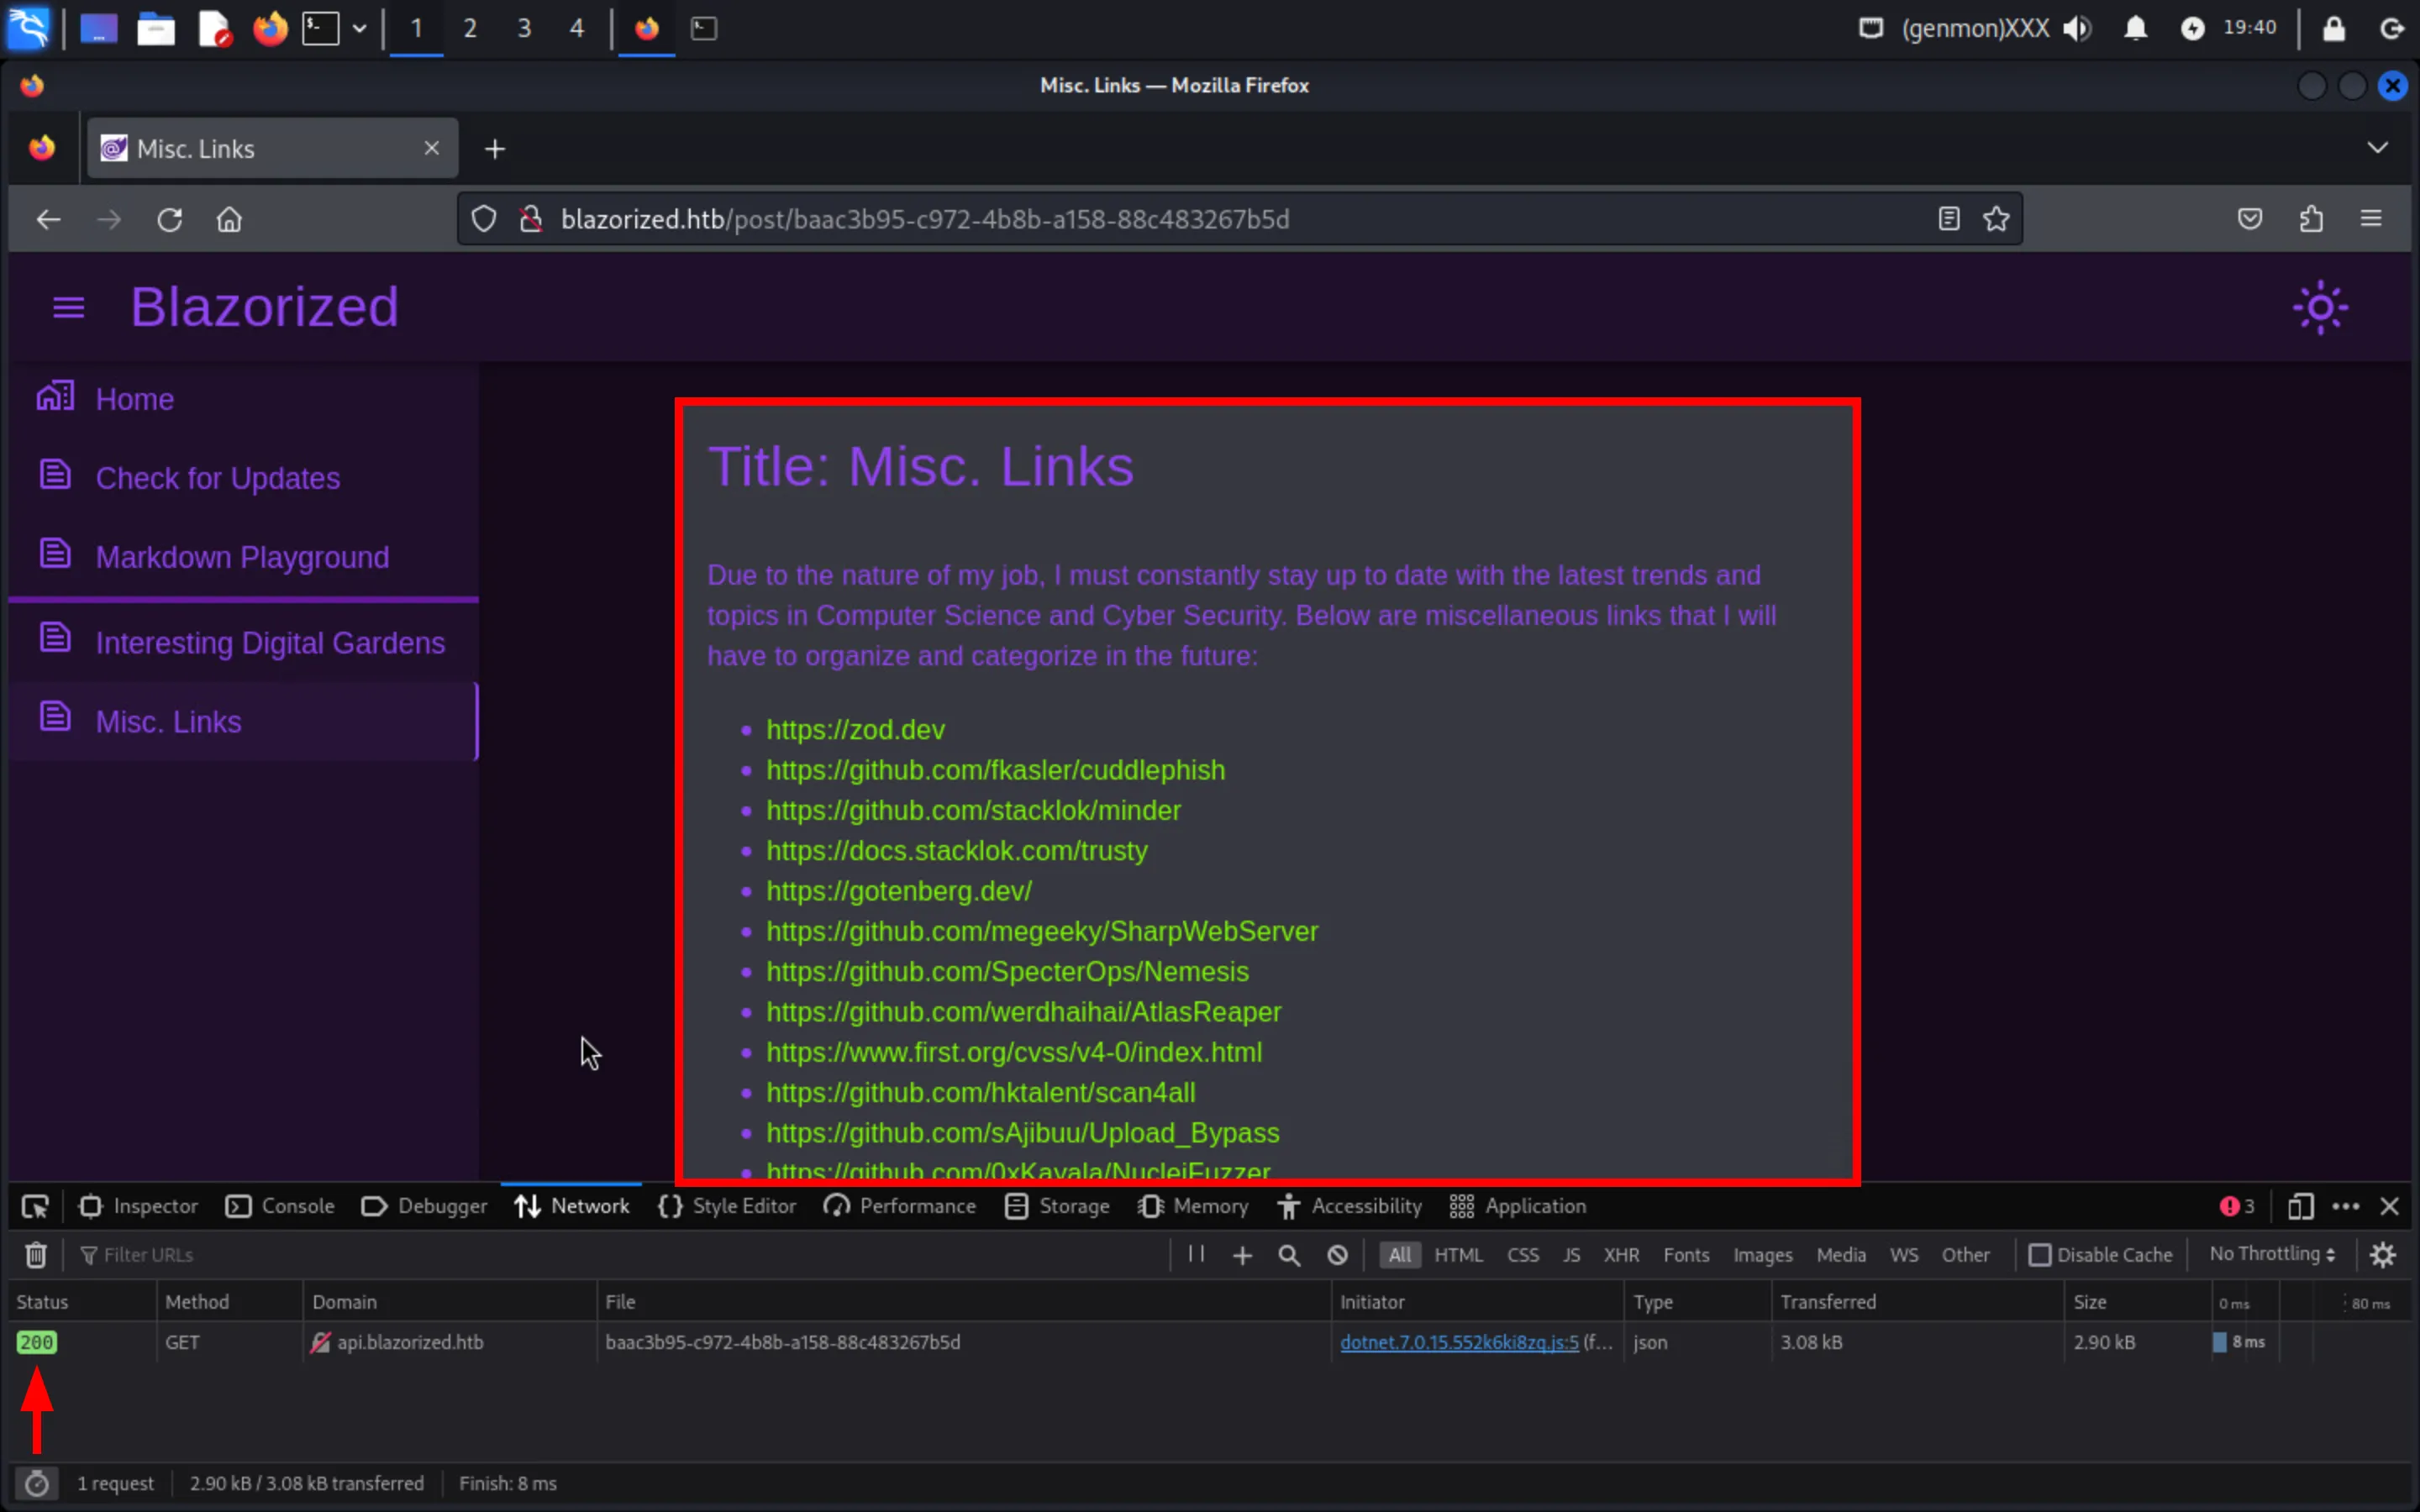Viewport: 2420px width, 1512px height.
Task: Open network search magnifier
Action: 1289,1255
